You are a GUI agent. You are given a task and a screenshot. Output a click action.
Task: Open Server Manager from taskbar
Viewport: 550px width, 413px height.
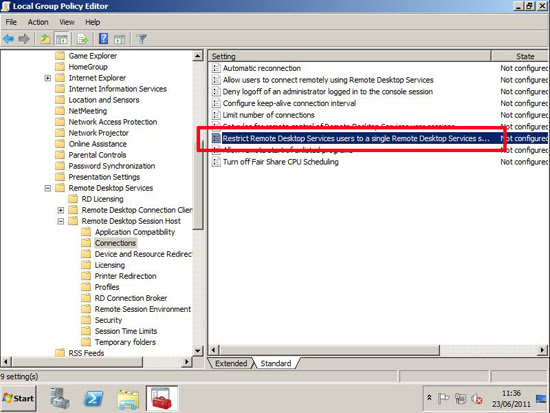(x=60, y=398)
